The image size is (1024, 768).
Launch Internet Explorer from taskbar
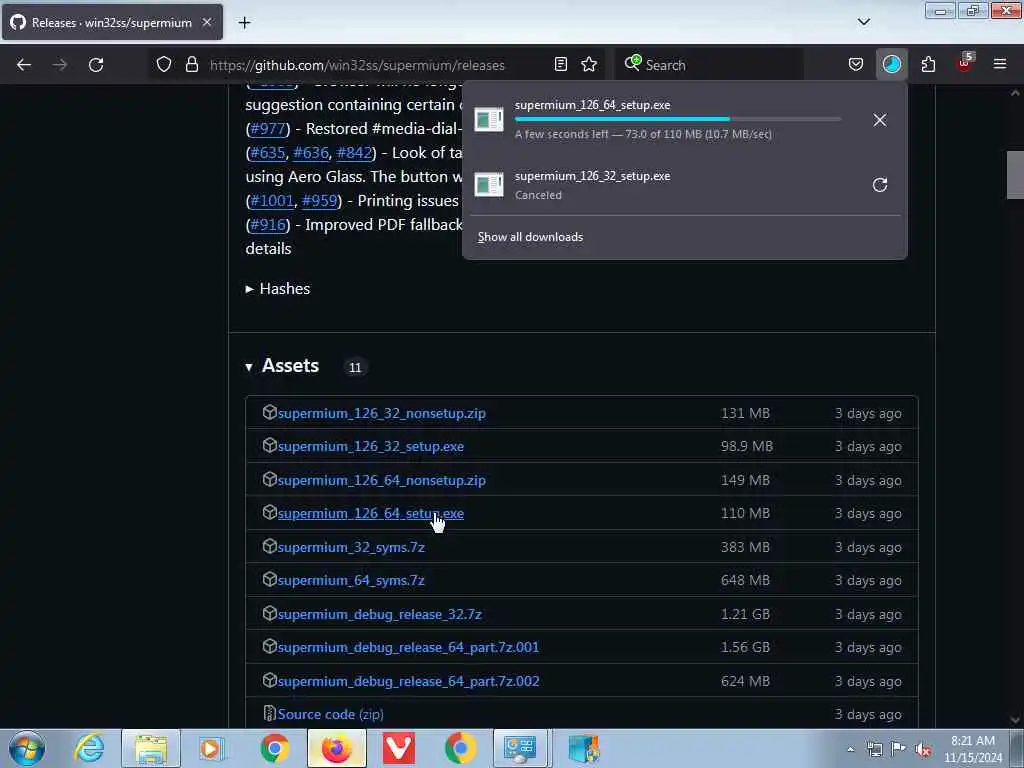click(x=89, y=748)
